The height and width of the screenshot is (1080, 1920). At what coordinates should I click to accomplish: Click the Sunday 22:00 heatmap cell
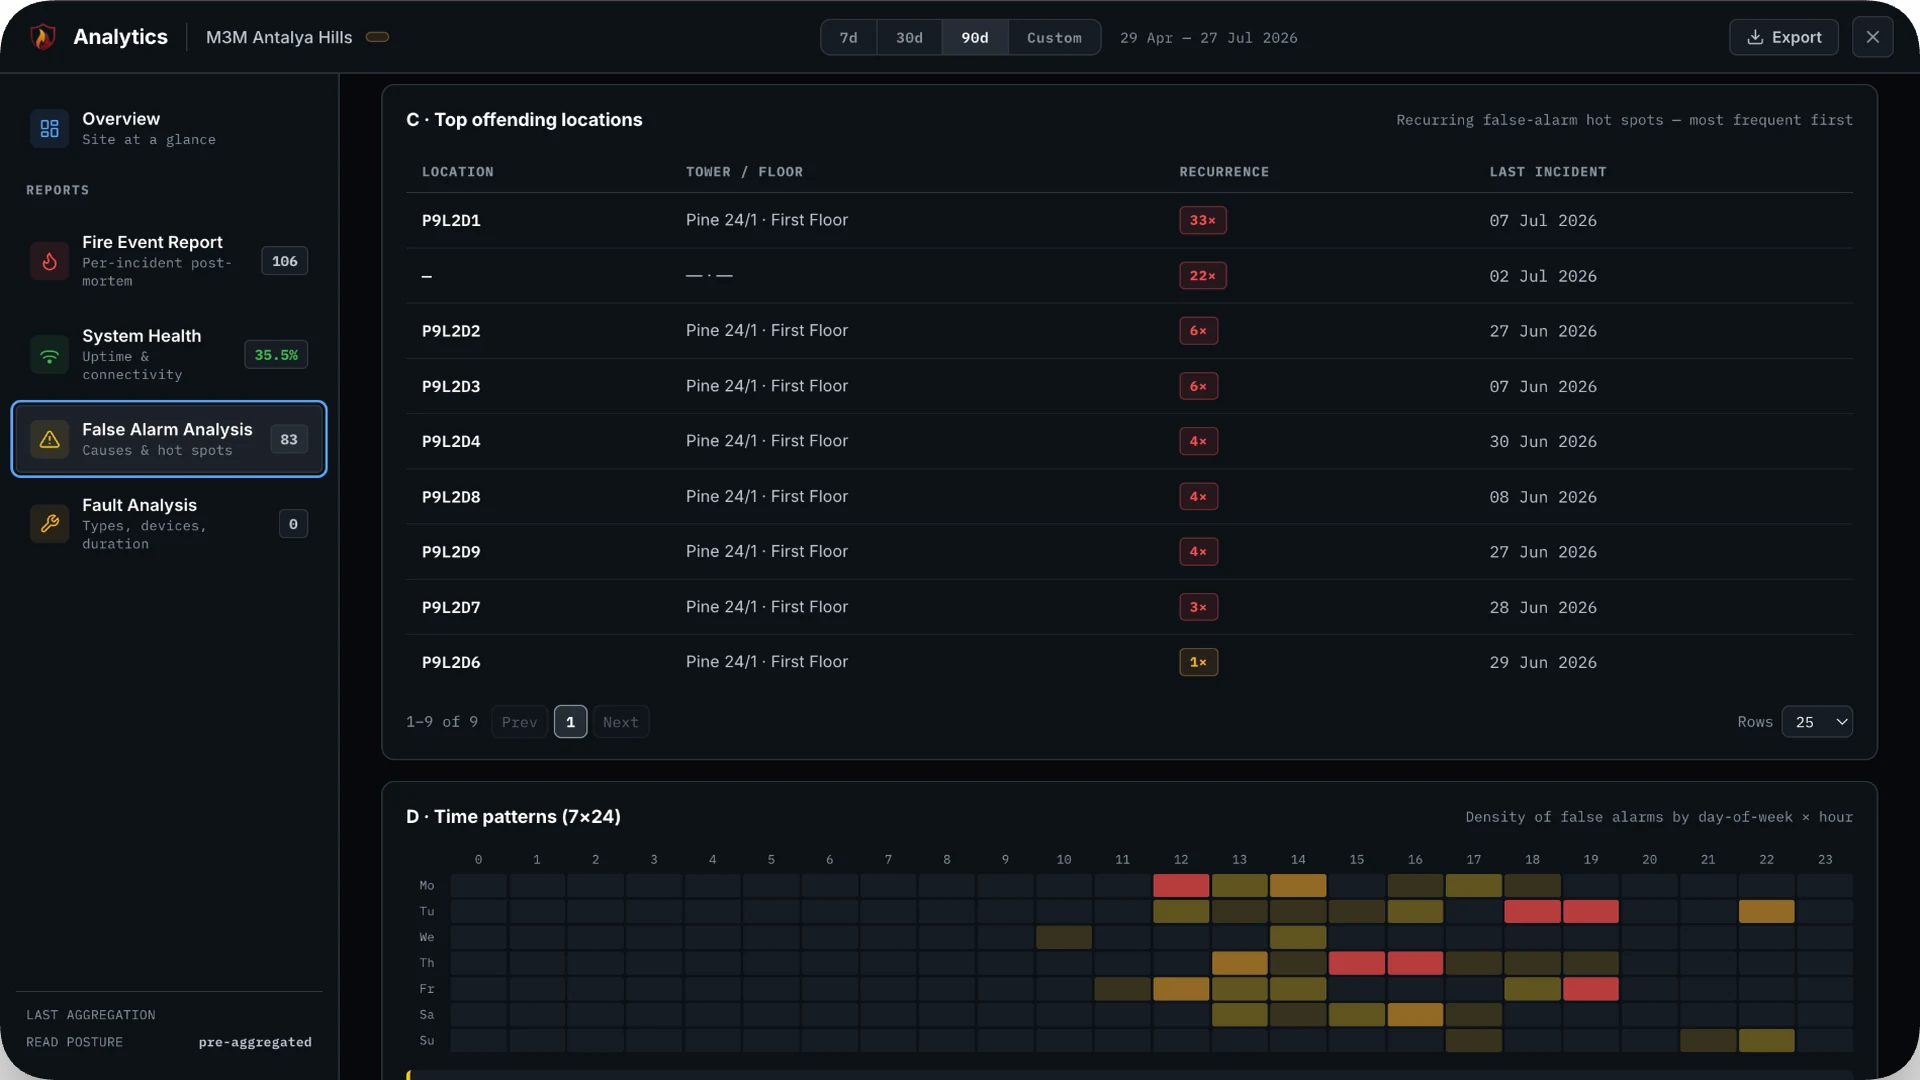pos(1766,1041)
